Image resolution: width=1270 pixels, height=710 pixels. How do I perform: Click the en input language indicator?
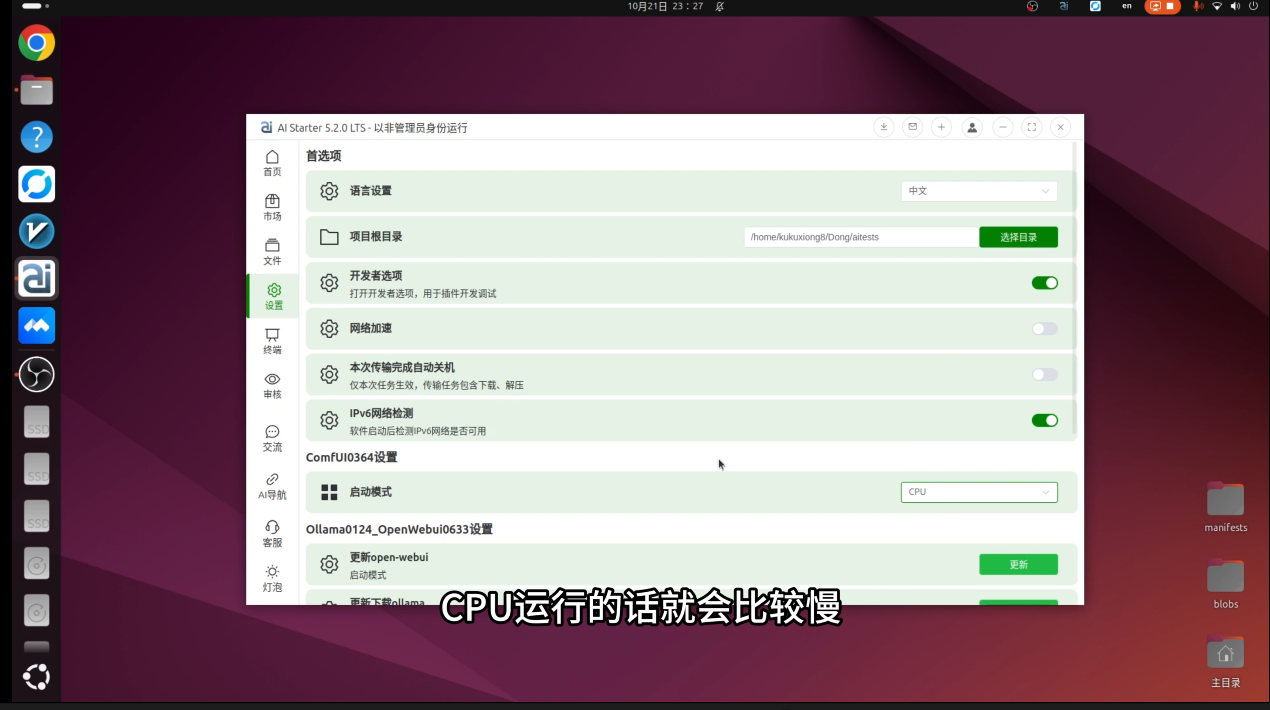1127,6
